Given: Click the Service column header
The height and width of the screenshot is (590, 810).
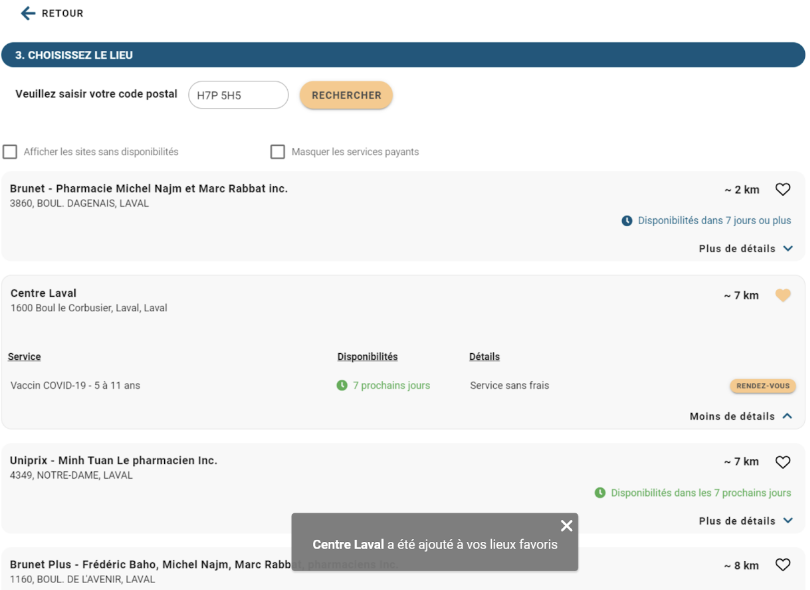Looking at the screenshot, I should 24,356.
